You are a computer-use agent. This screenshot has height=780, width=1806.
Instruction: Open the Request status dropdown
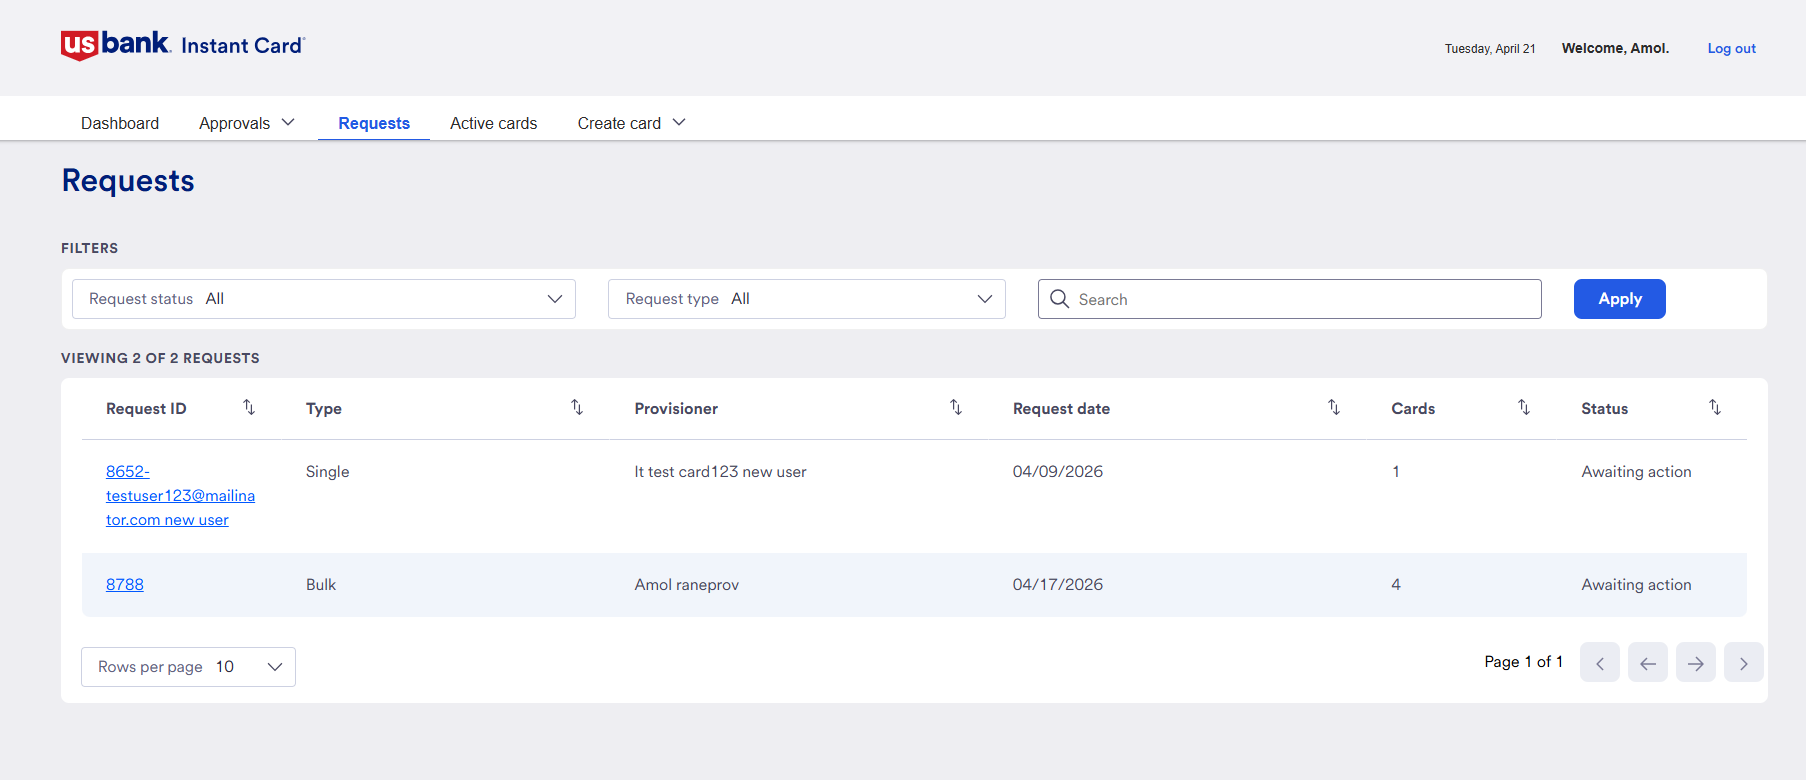coord(324,299)
